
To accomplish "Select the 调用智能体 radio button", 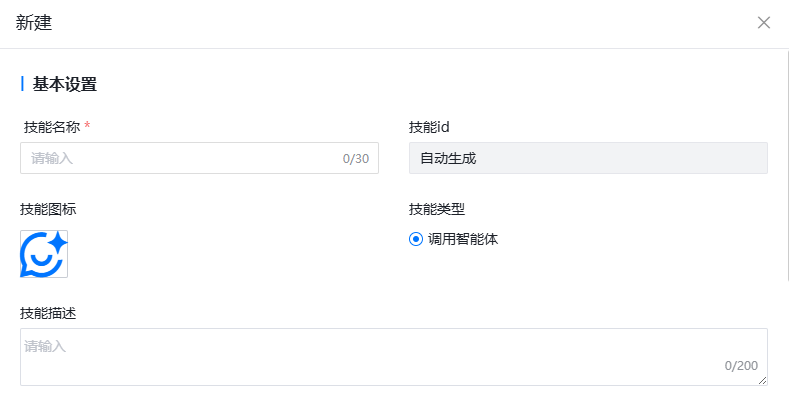I will tap(416, 239).
